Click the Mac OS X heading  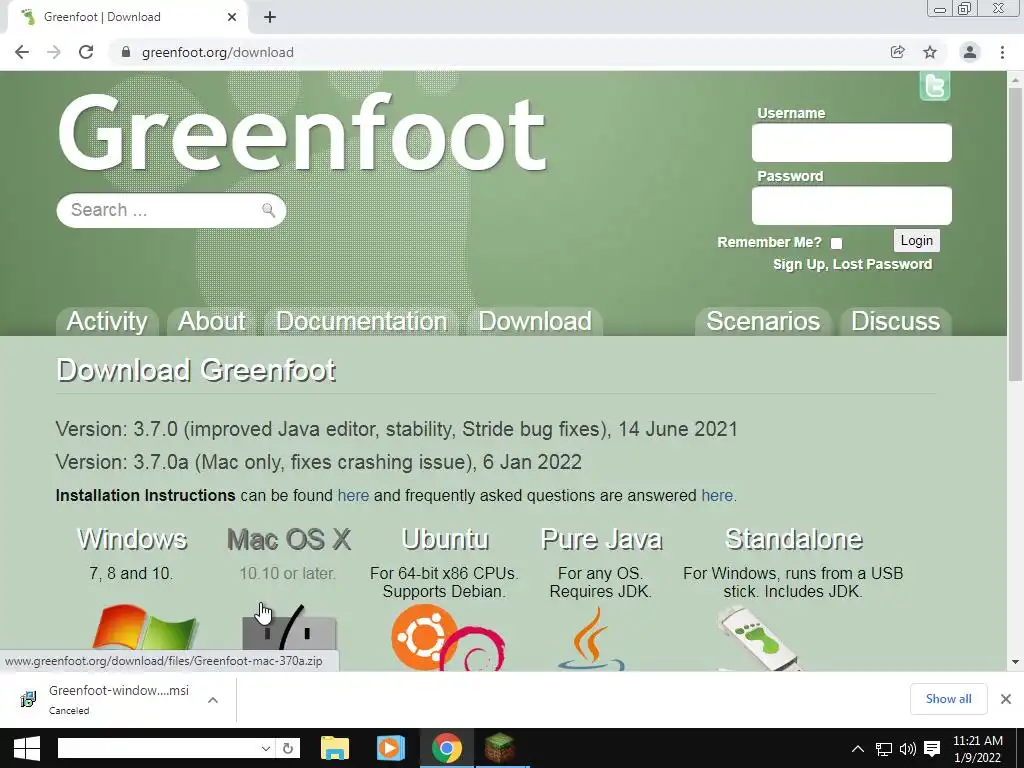[289, 539]
